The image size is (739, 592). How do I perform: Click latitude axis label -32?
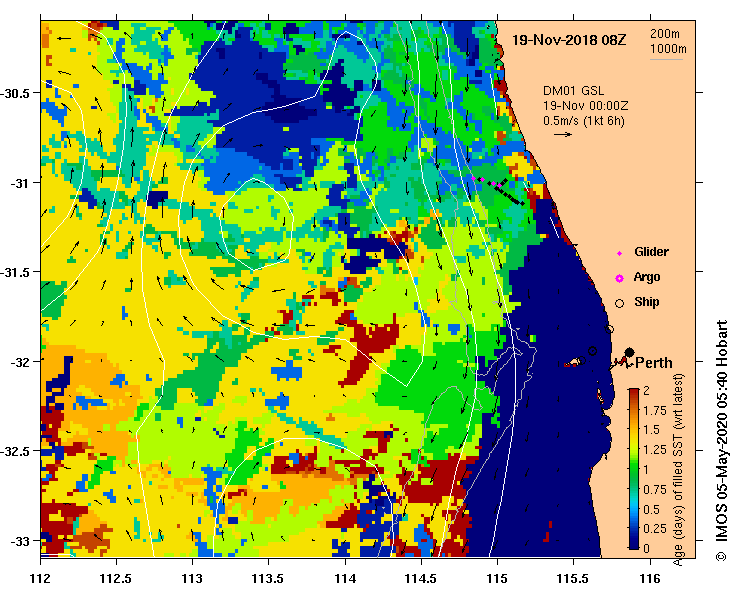tap(19, 362)
